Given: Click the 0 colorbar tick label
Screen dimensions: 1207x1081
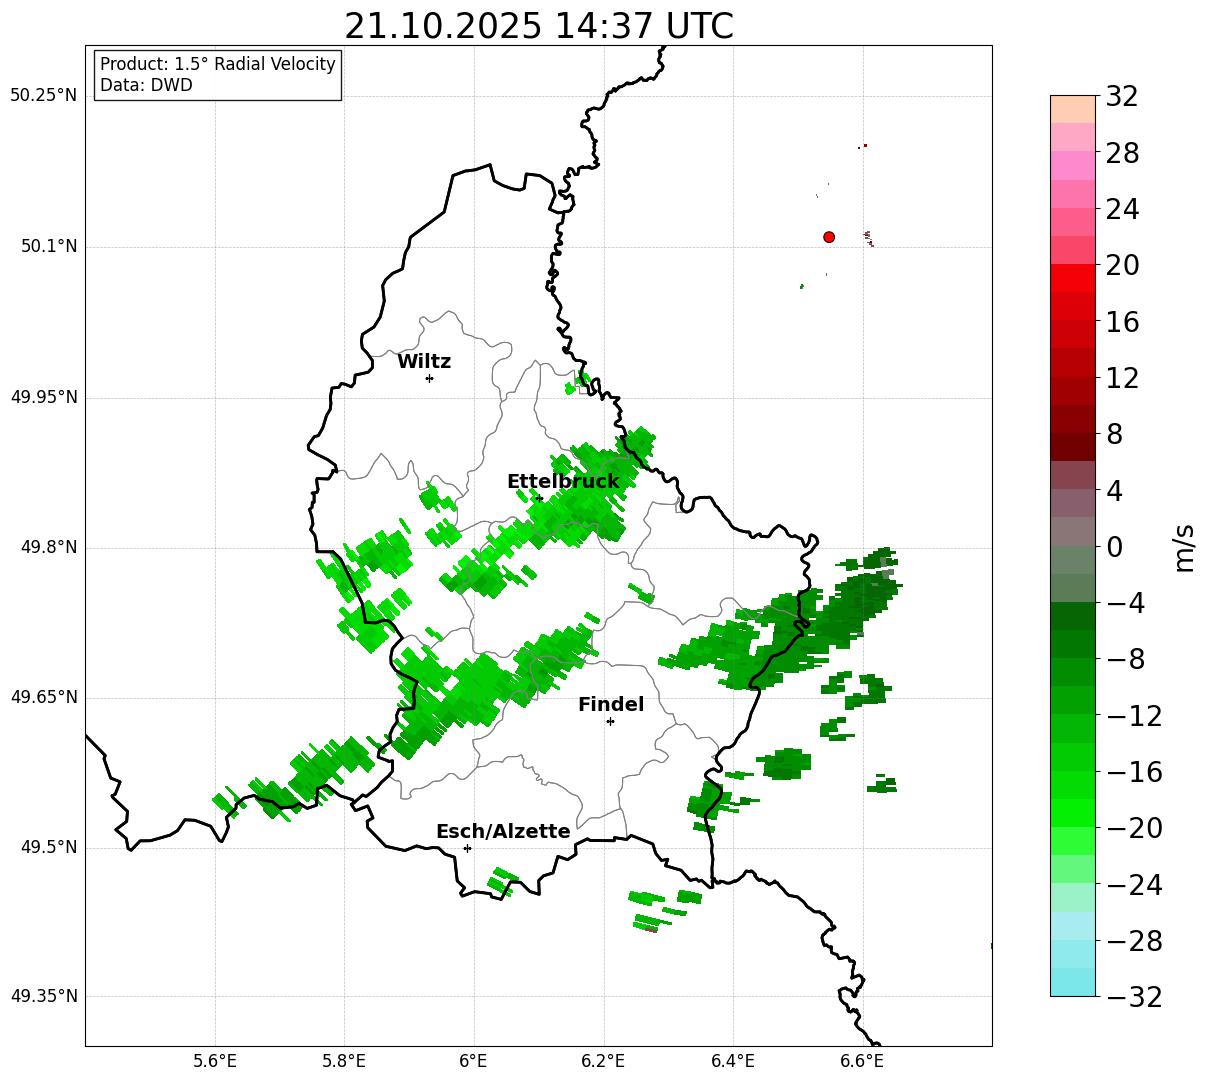Looking at the screenshot, I should click(1114, 547).
